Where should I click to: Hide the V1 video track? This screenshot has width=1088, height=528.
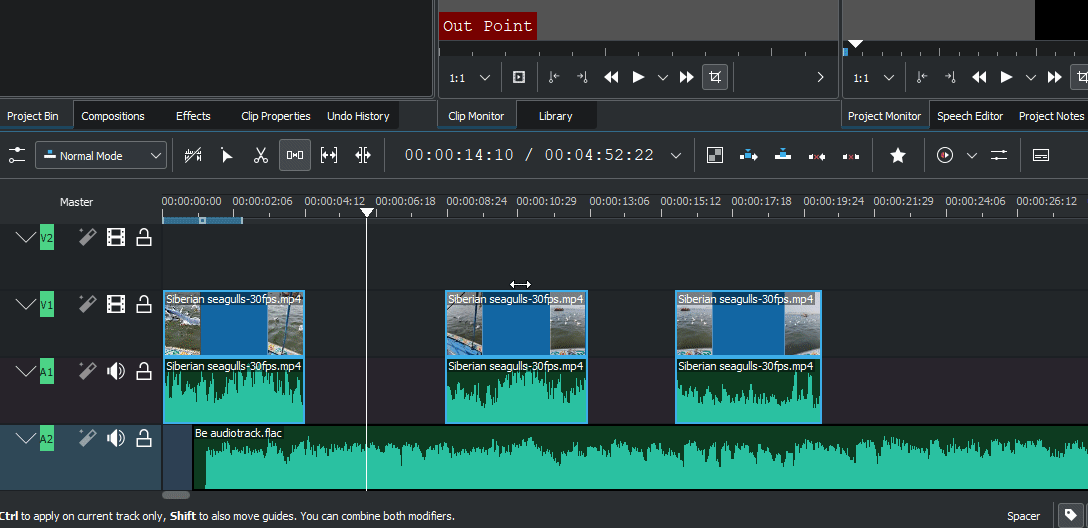tap(116, 304)
